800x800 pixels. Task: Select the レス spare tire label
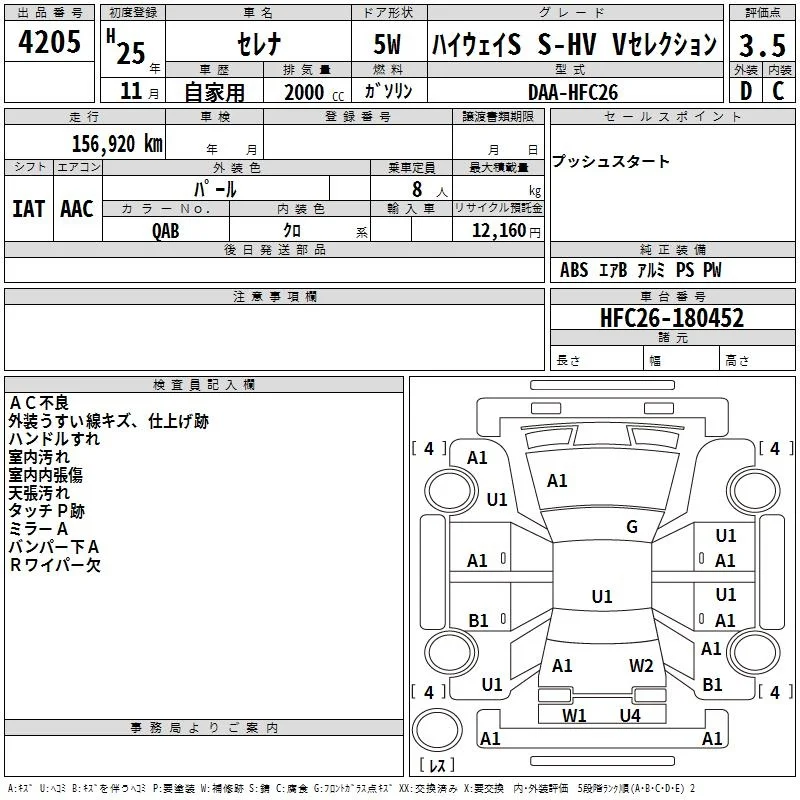coord(437,765)
